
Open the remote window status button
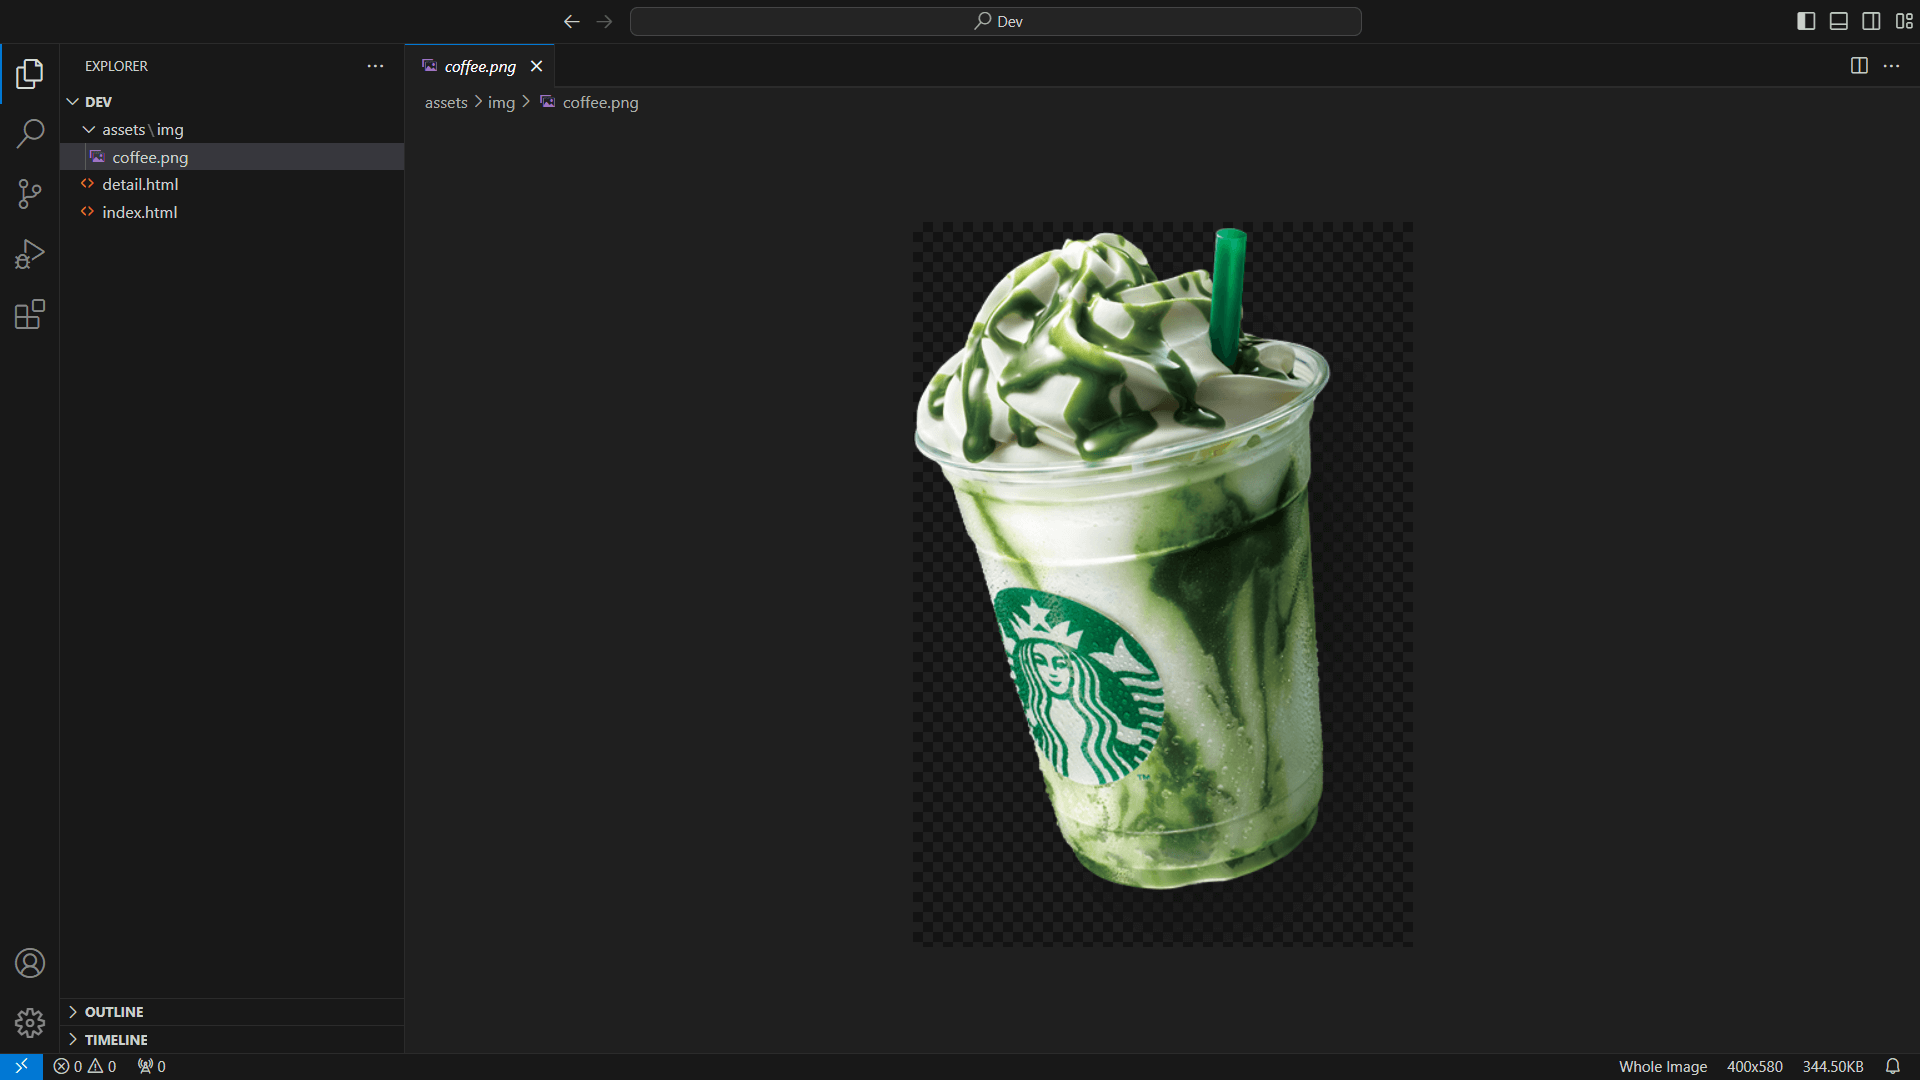point(21,1067)
